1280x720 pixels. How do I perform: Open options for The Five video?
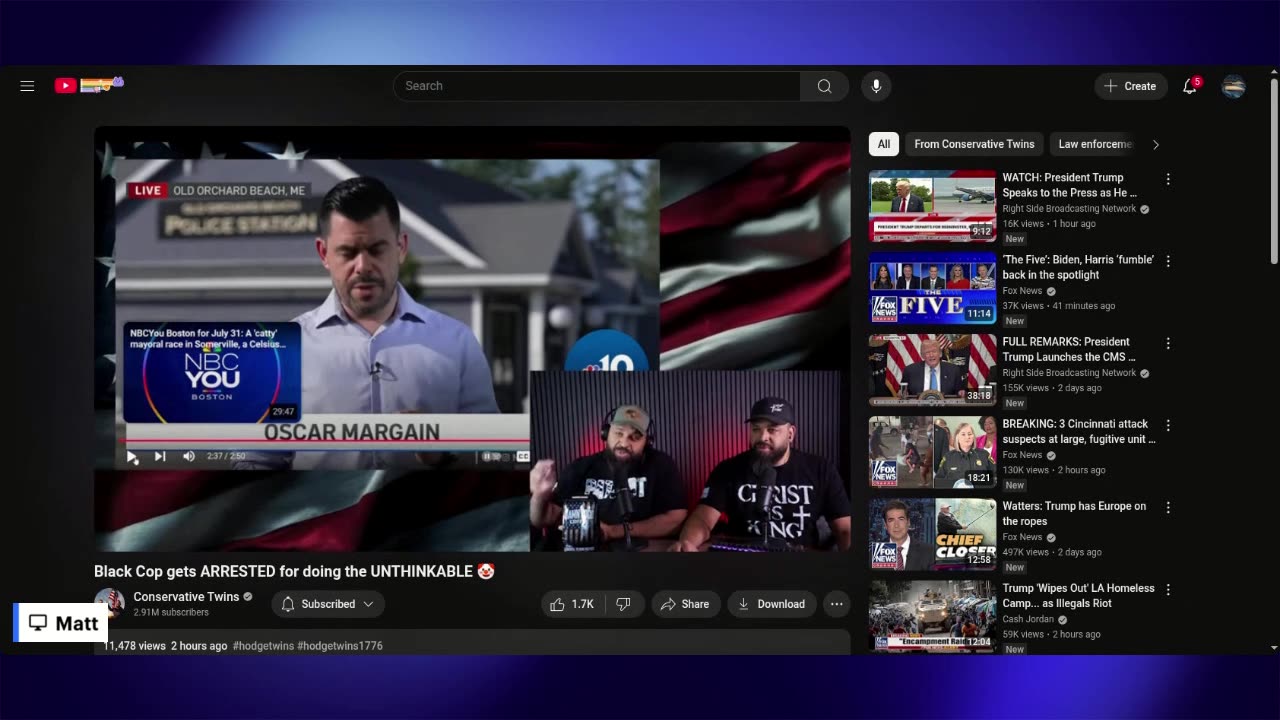point(1168,261)
